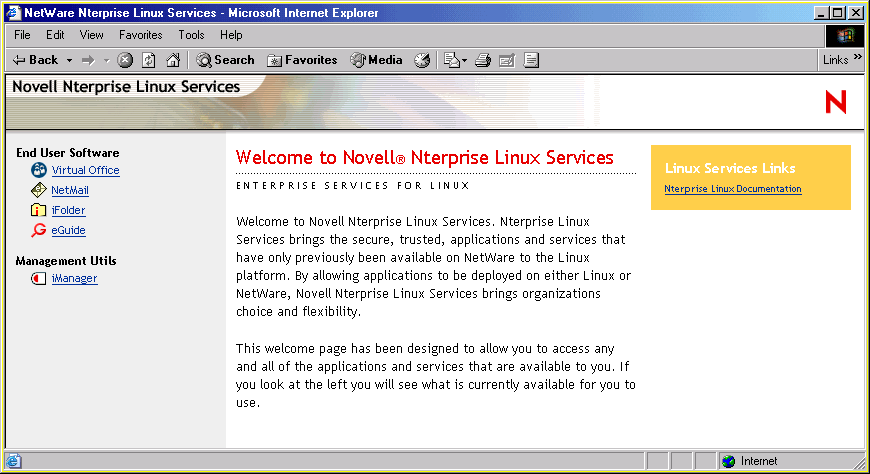Viewport: 870px width, 474px height.
Task: Open the eGuide link
Action: [x=68, y=230]
